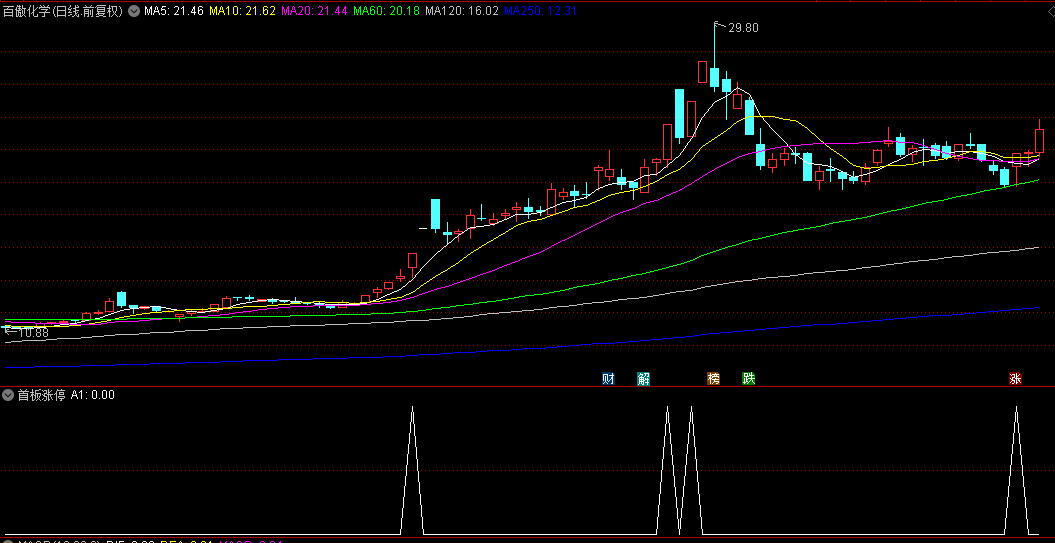Click the 跌 limit-down event marker
Viewport: 1055px width, 543px height.
pos(748,379)
